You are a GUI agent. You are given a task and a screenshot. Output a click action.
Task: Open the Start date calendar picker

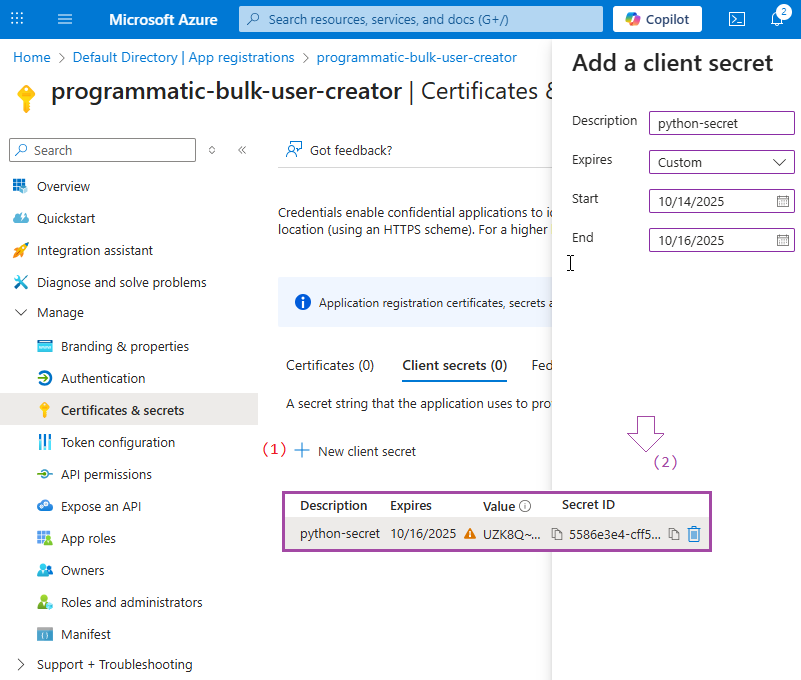(x=783, y=201)
